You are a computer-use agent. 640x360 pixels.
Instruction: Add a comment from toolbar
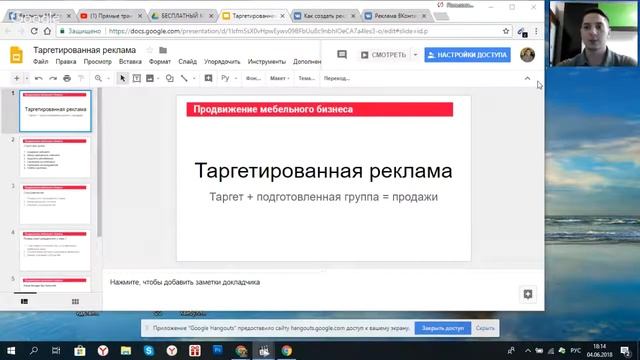pos(208,78)
